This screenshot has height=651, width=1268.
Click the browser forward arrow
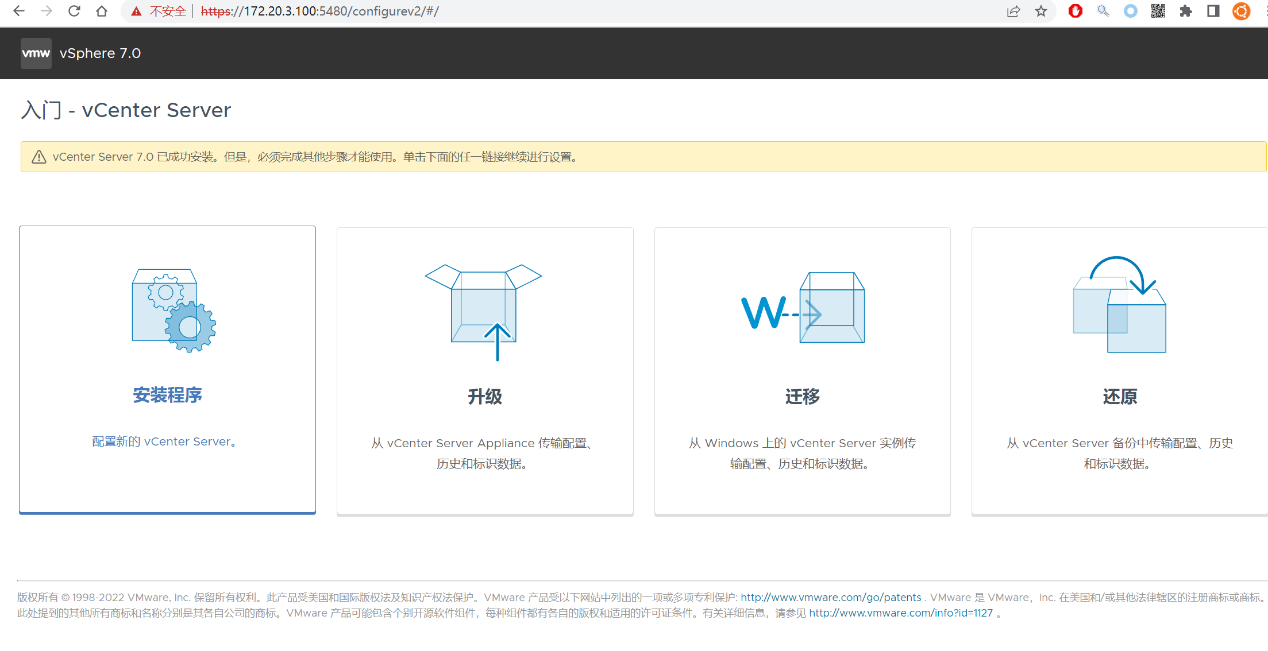(x=46, y=11)
